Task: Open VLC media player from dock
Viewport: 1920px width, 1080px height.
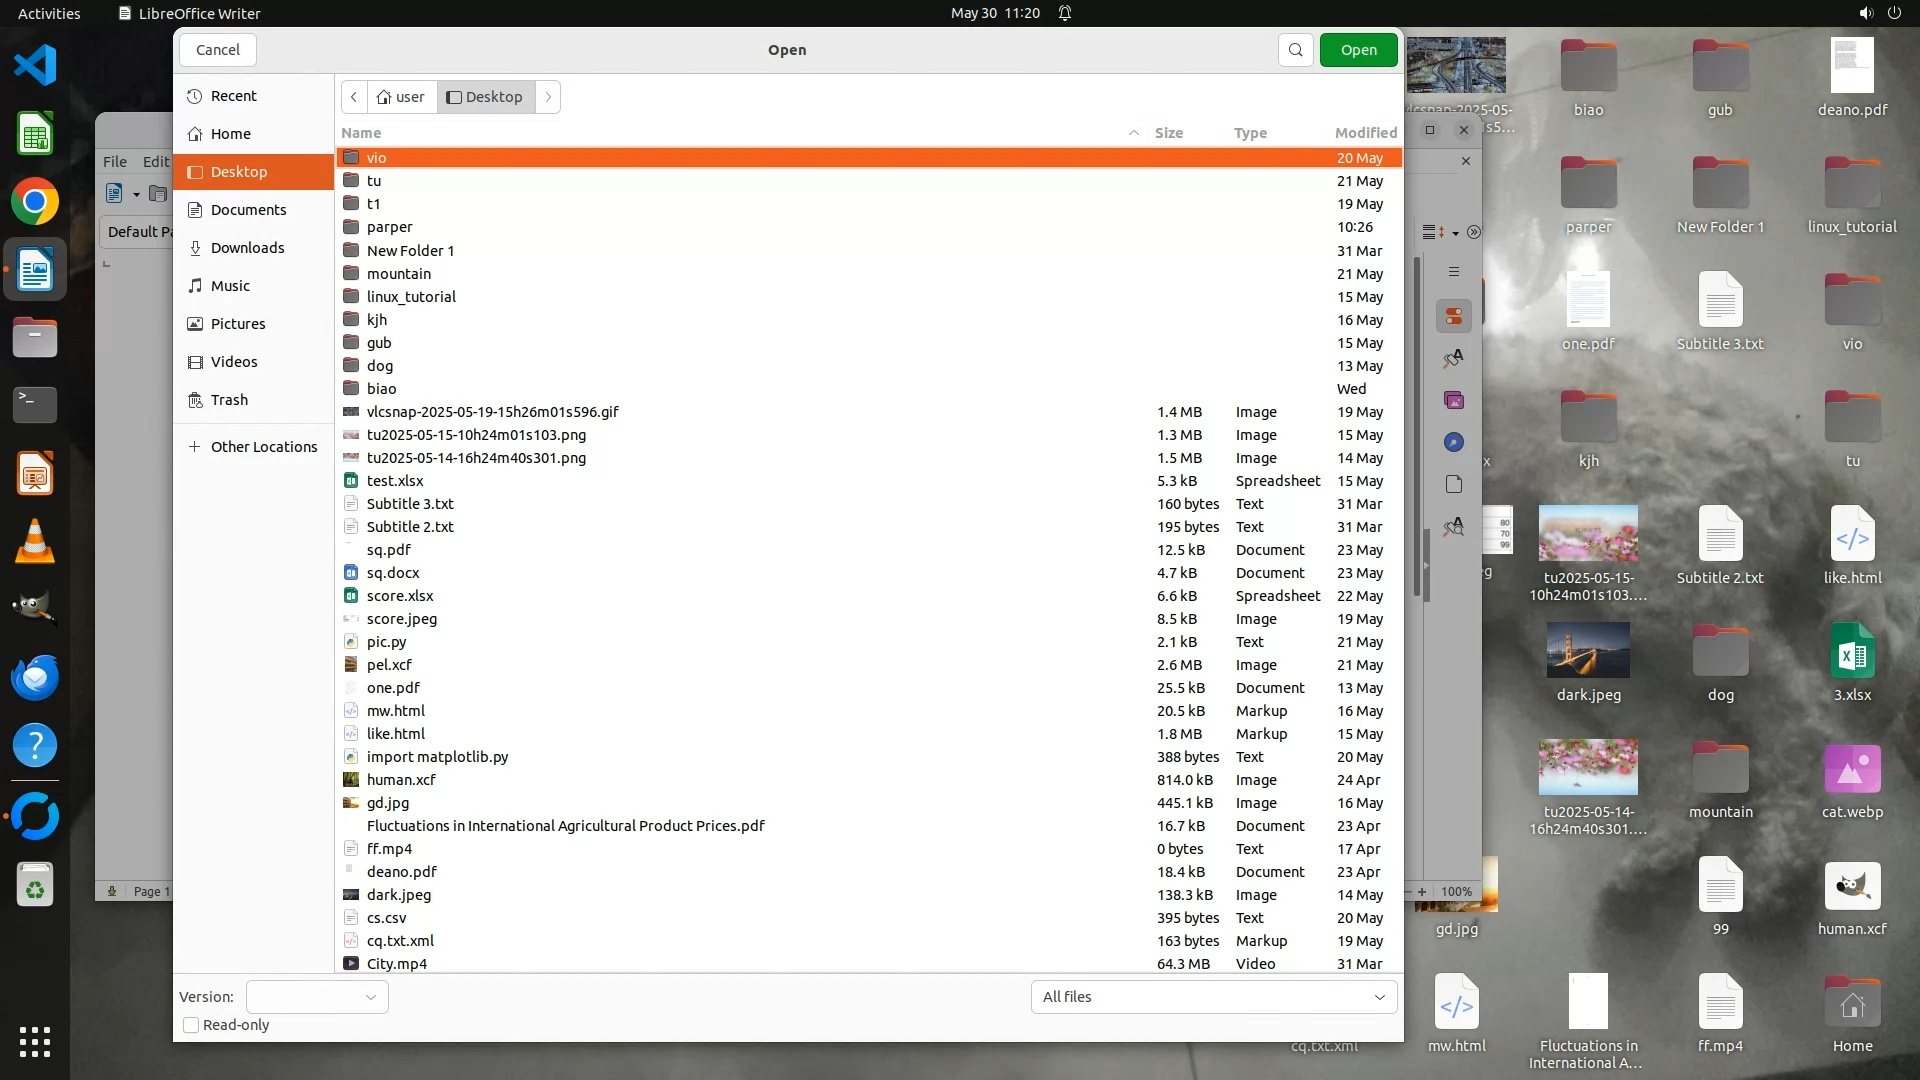Action: [x=35, y=541]
